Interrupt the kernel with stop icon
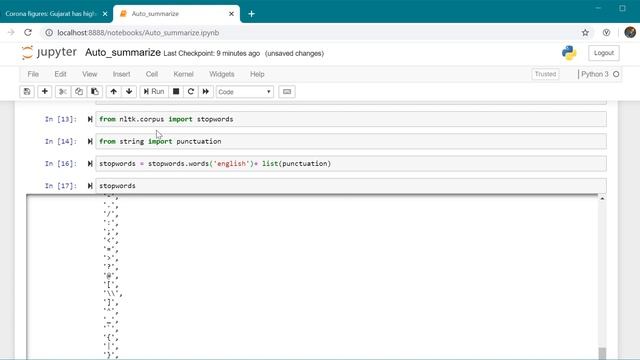The width and height of the screenshot is (640, 360). (x=176, y=91)
